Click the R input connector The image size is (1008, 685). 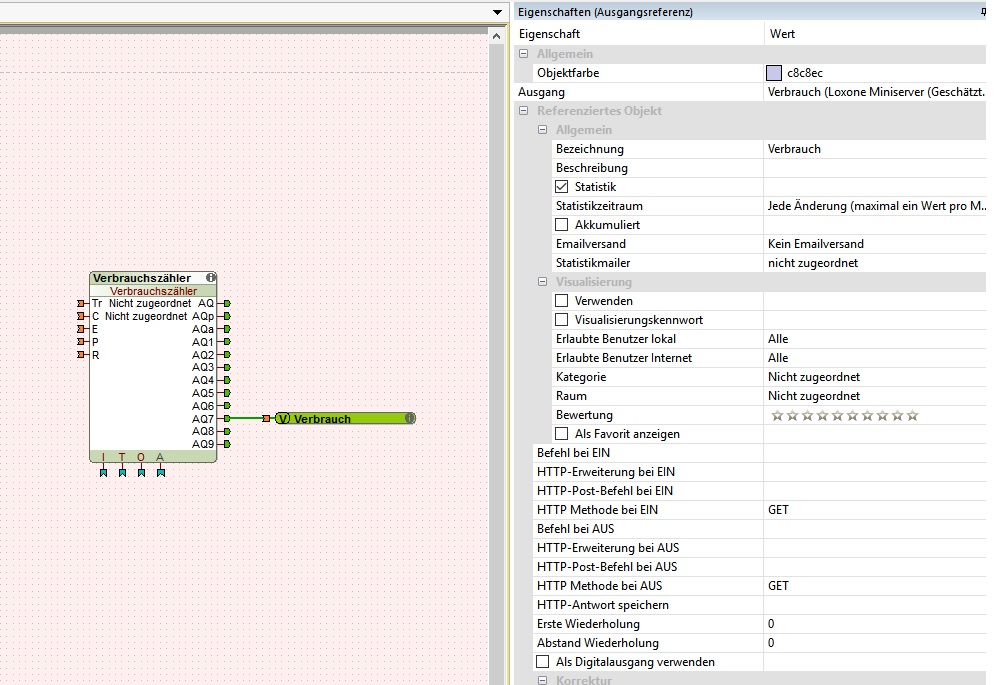[x=81, y=355]
